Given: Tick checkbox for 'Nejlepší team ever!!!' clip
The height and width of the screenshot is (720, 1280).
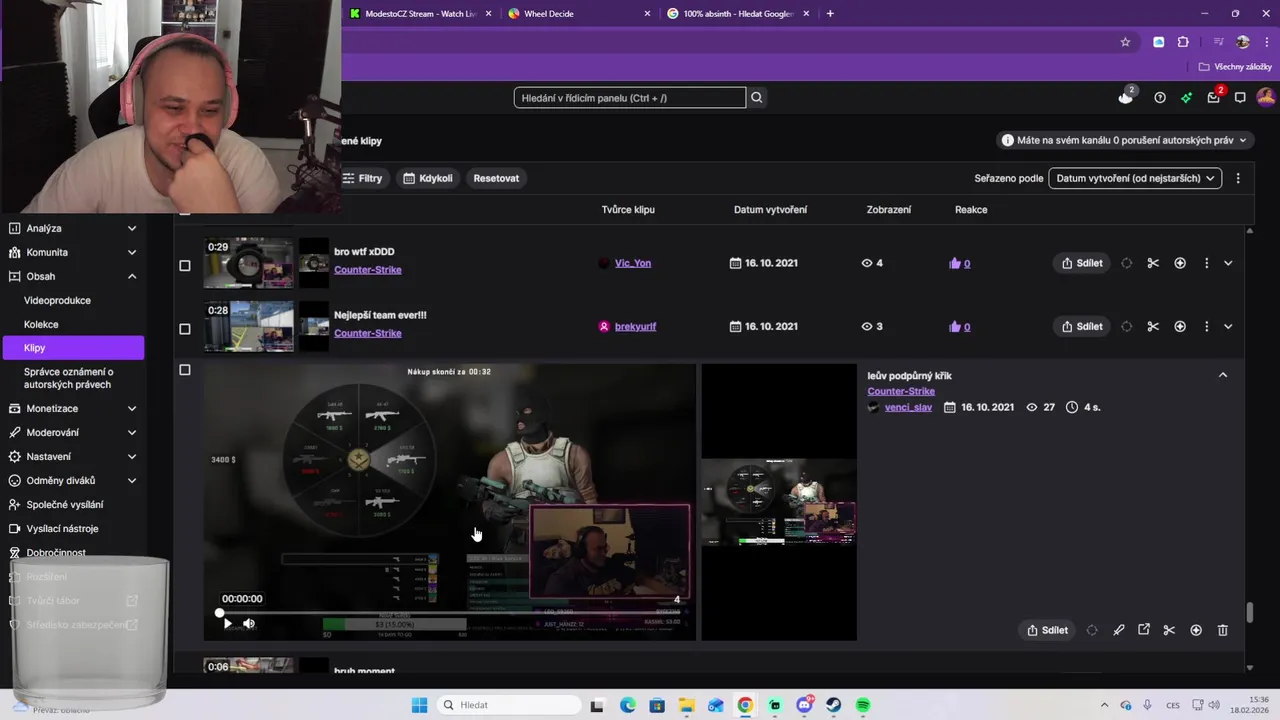Looking at the screenshot, I should tap(184, 328).
